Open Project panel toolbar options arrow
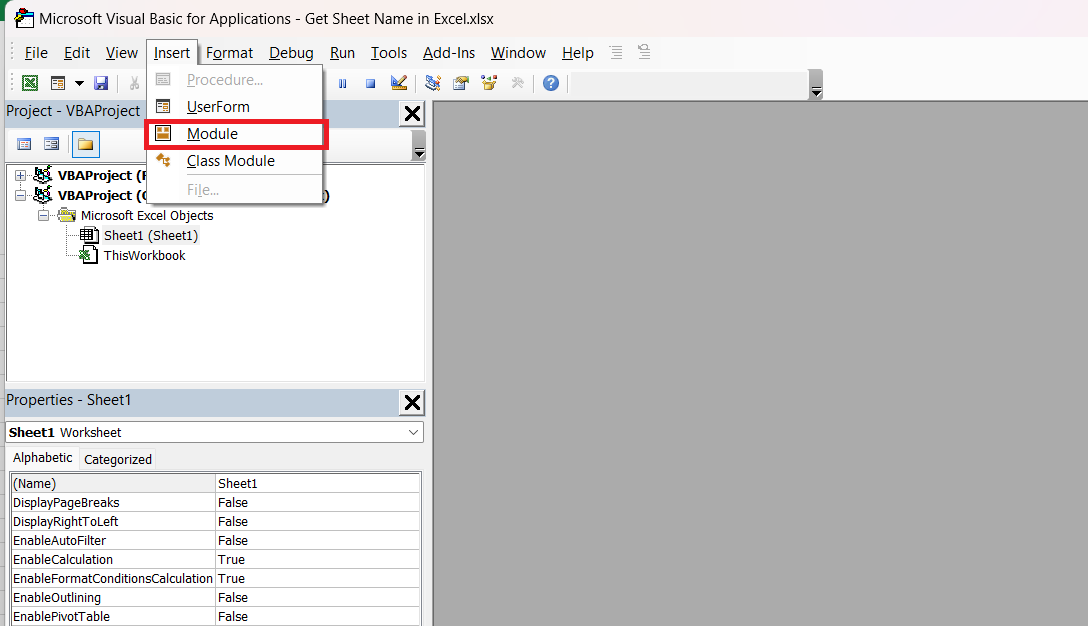 (x=419, y=146)
